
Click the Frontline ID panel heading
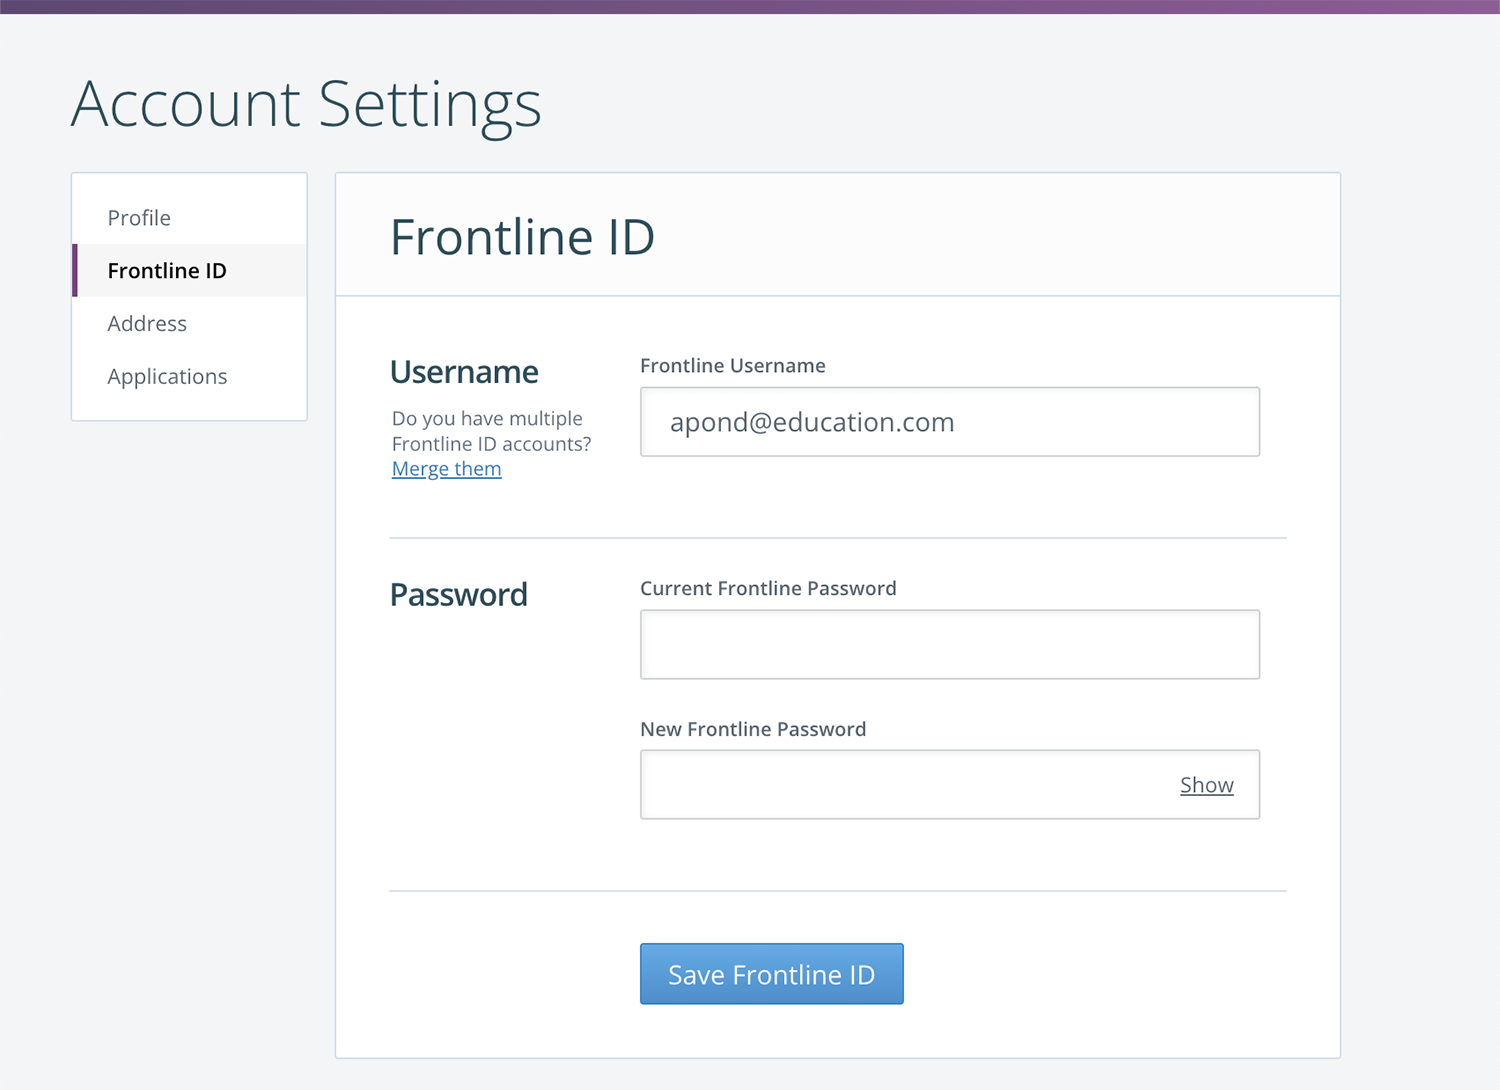pyautogui.click(x=522, y=238)
